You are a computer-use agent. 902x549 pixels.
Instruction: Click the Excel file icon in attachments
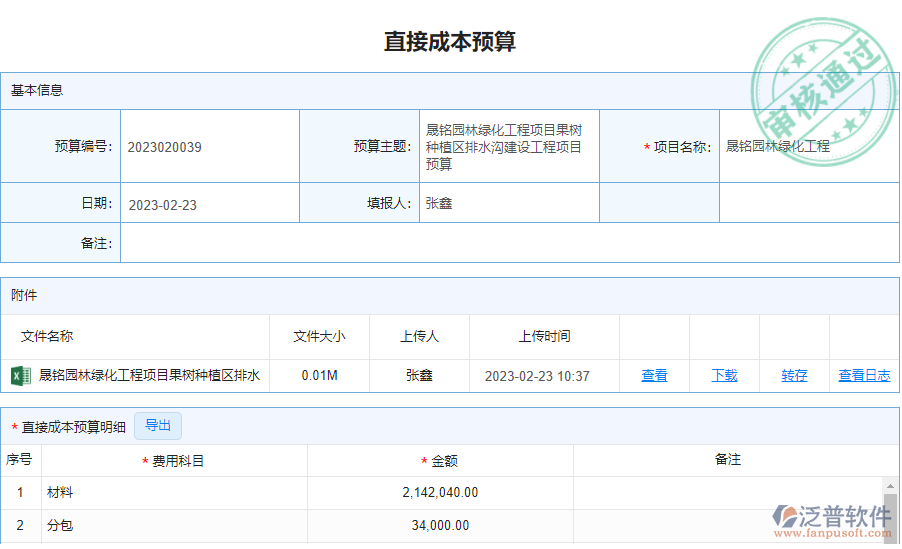[x=20, y=376]
